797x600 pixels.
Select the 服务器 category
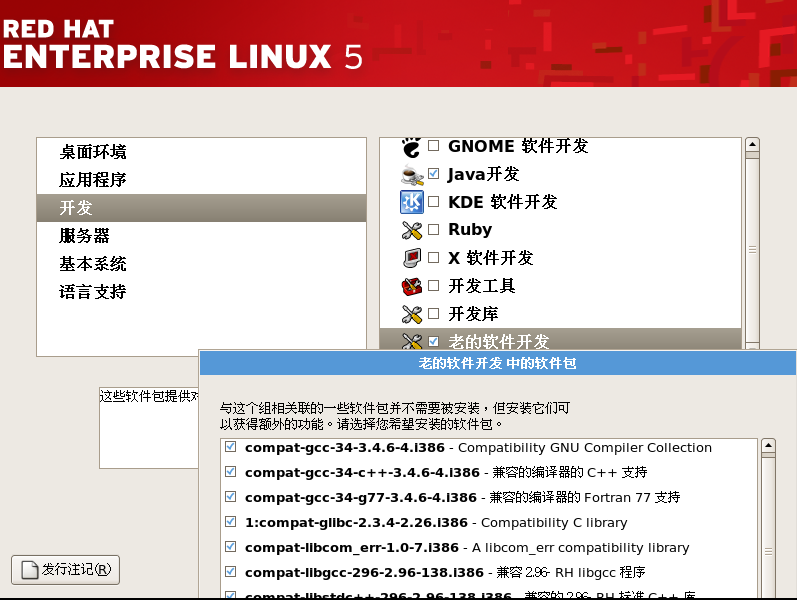tap(201, 235)
